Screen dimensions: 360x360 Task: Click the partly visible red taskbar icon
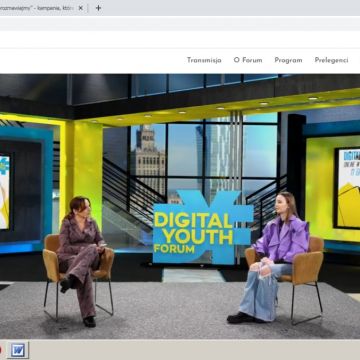coord(1,350)
